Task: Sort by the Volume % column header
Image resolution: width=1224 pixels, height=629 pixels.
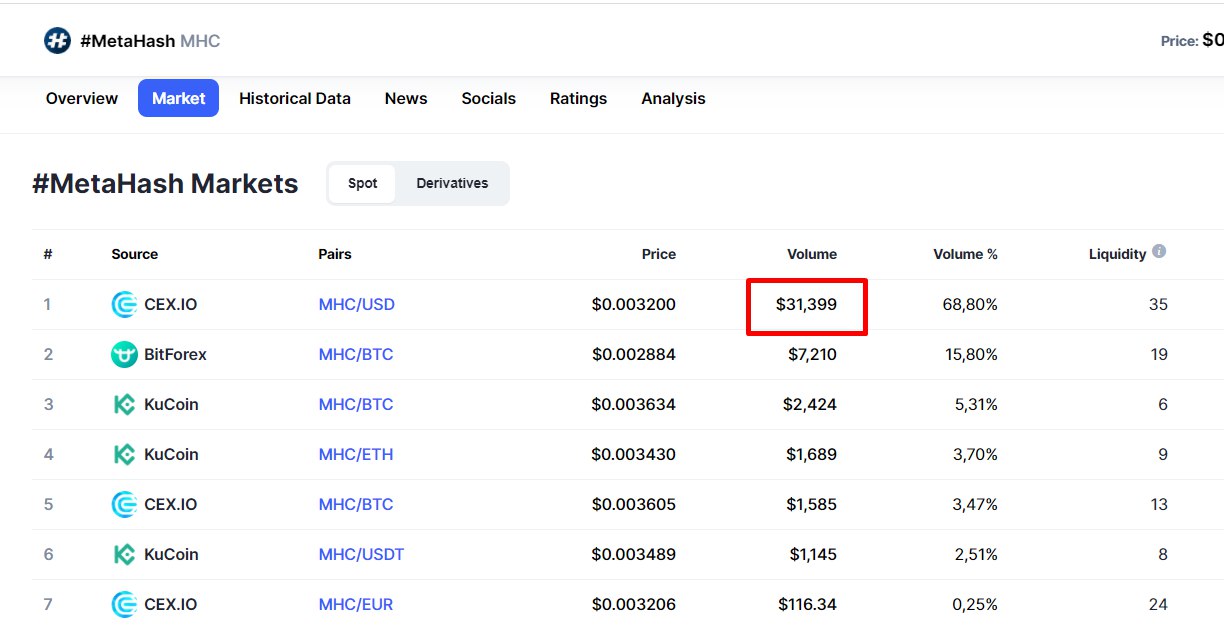Action: (965, 254)
